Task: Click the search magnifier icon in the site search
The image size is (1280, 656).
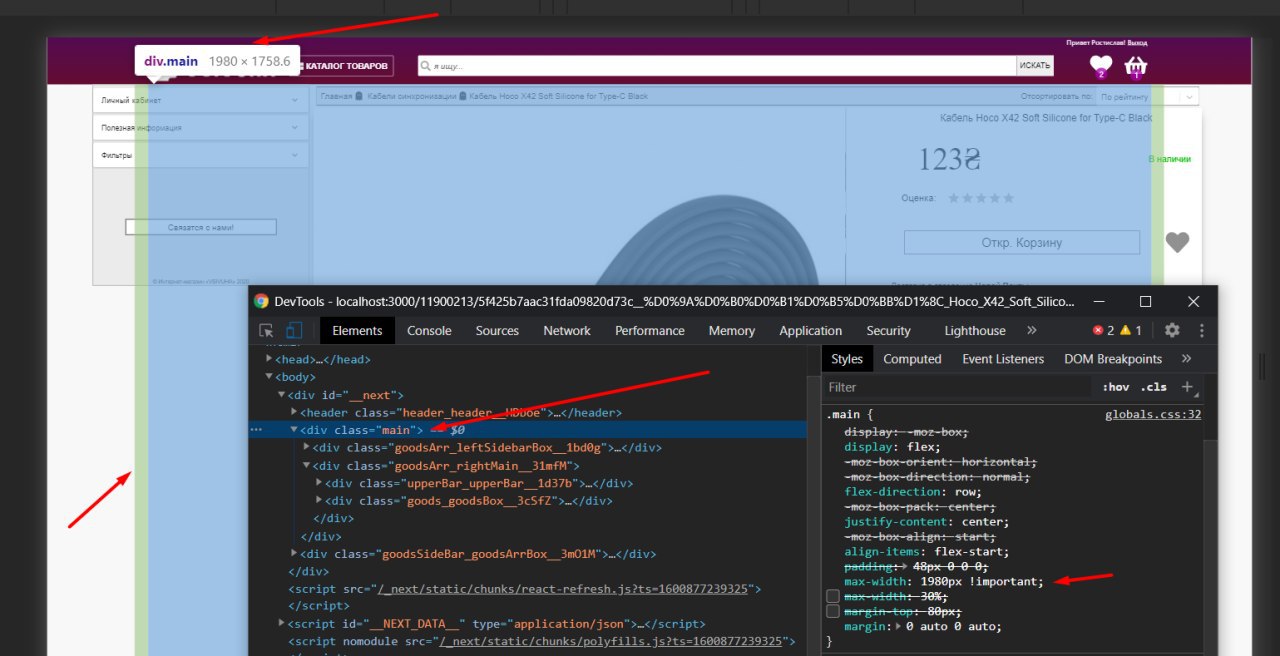Action: (x=426, y=66)
